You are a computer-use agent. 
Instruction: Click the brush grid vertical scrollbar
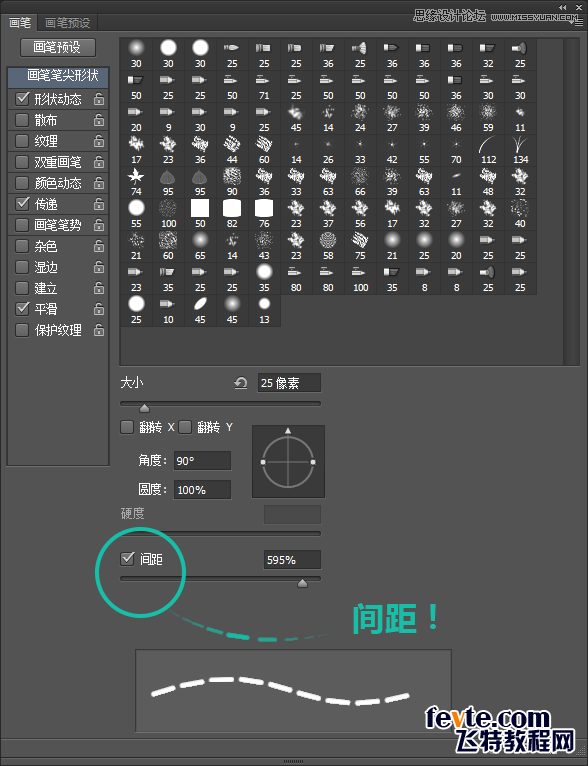(x=571, y=201)
